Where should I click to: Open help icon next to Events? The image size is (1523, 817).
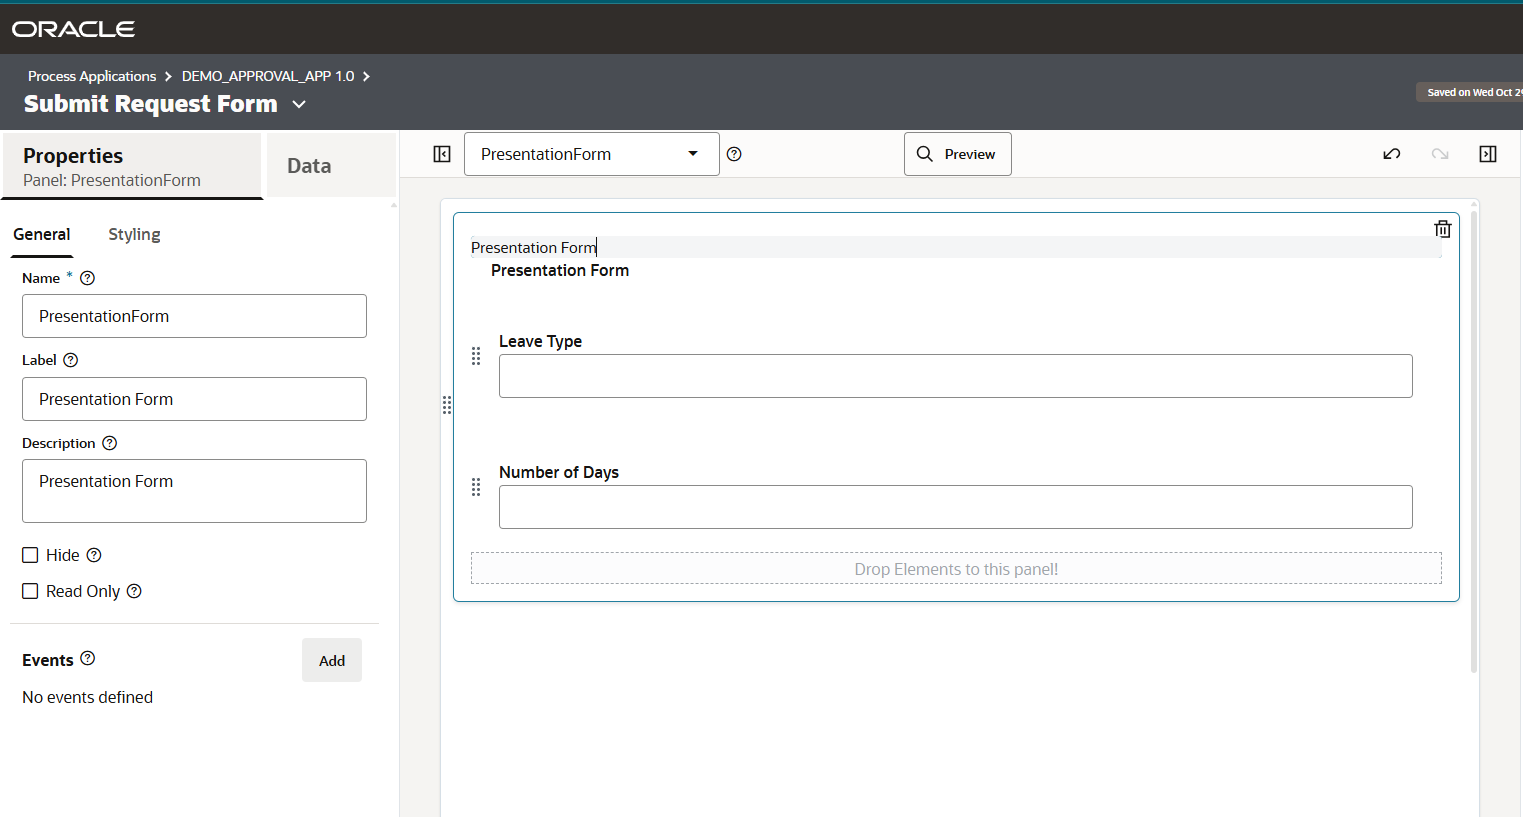(x=88, y=658)
